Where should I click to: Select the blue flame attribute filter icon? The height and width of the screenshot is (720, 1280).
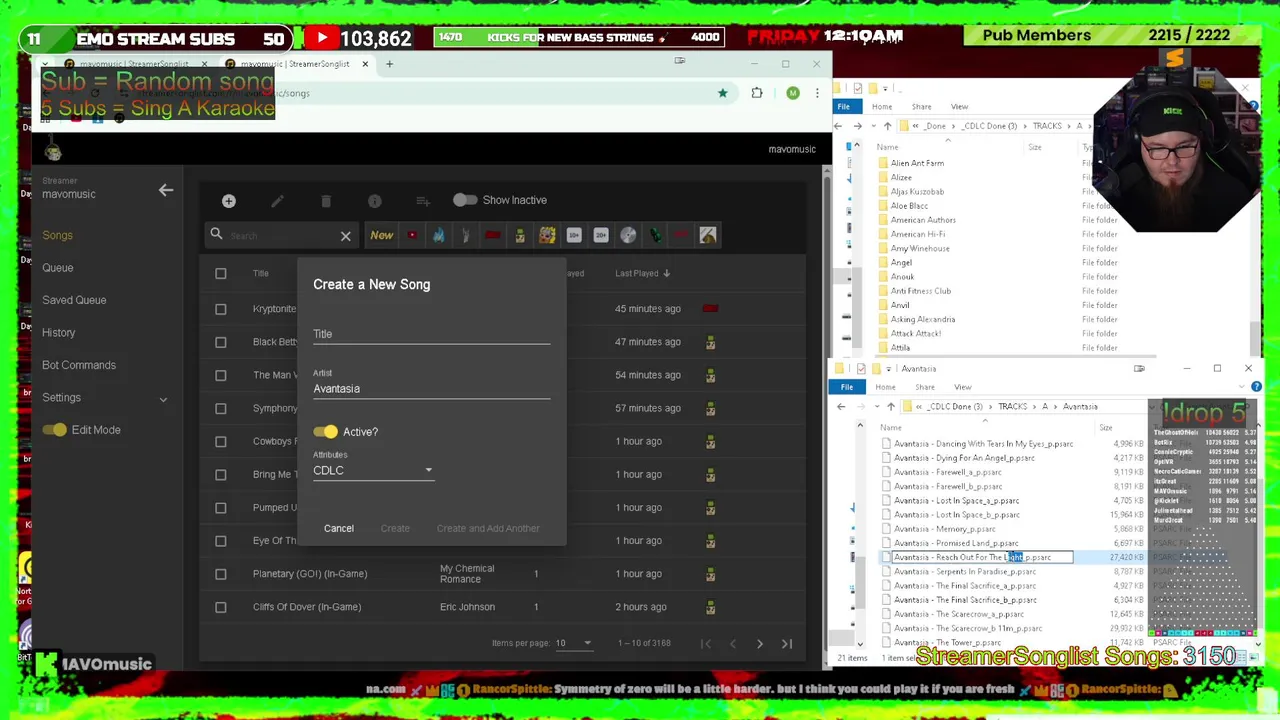tap(438, 235)
